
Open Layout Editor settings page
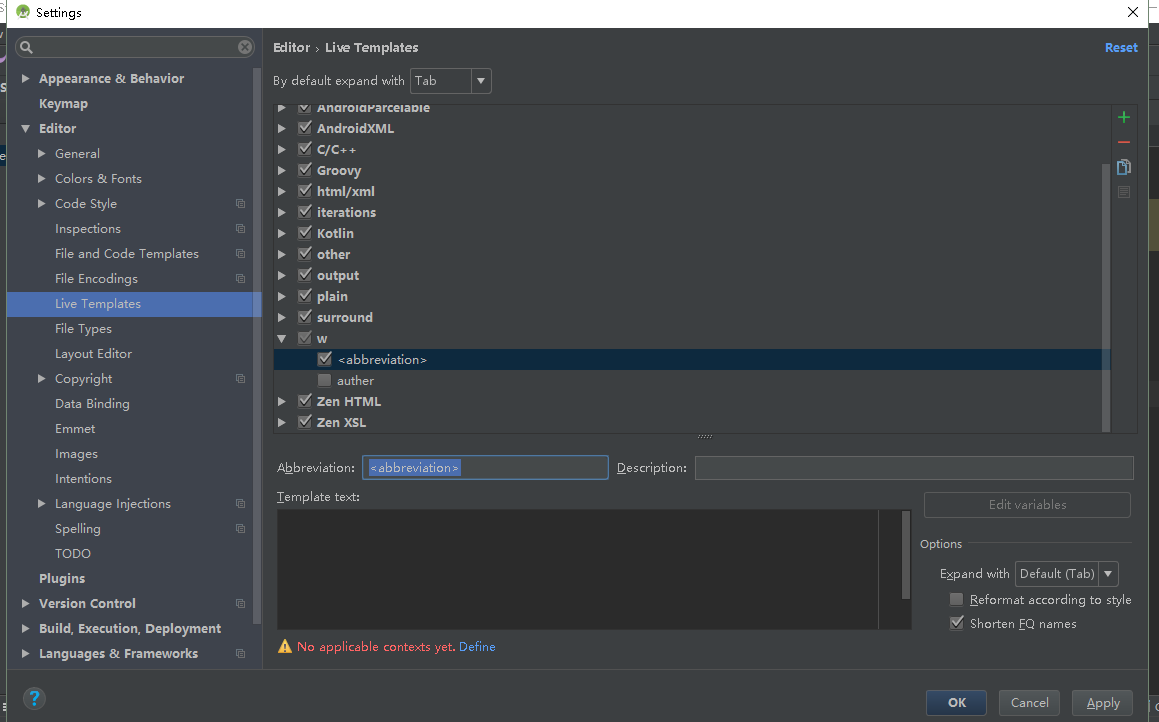click(93, 354)
